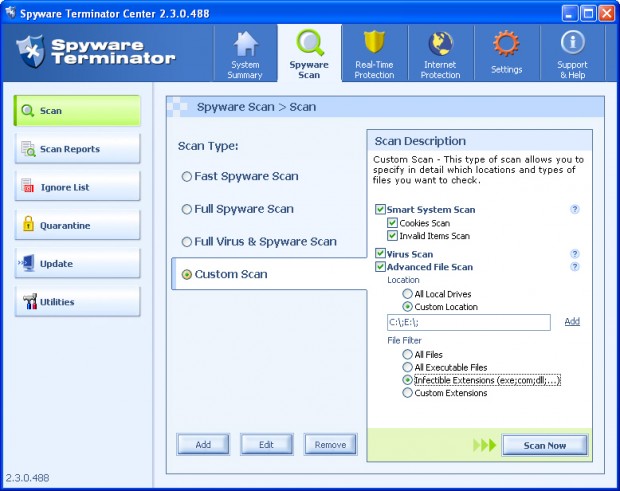Uncheck Invalid Items Scan
Viewport: 620px width, 491px height.
(392, 236)
